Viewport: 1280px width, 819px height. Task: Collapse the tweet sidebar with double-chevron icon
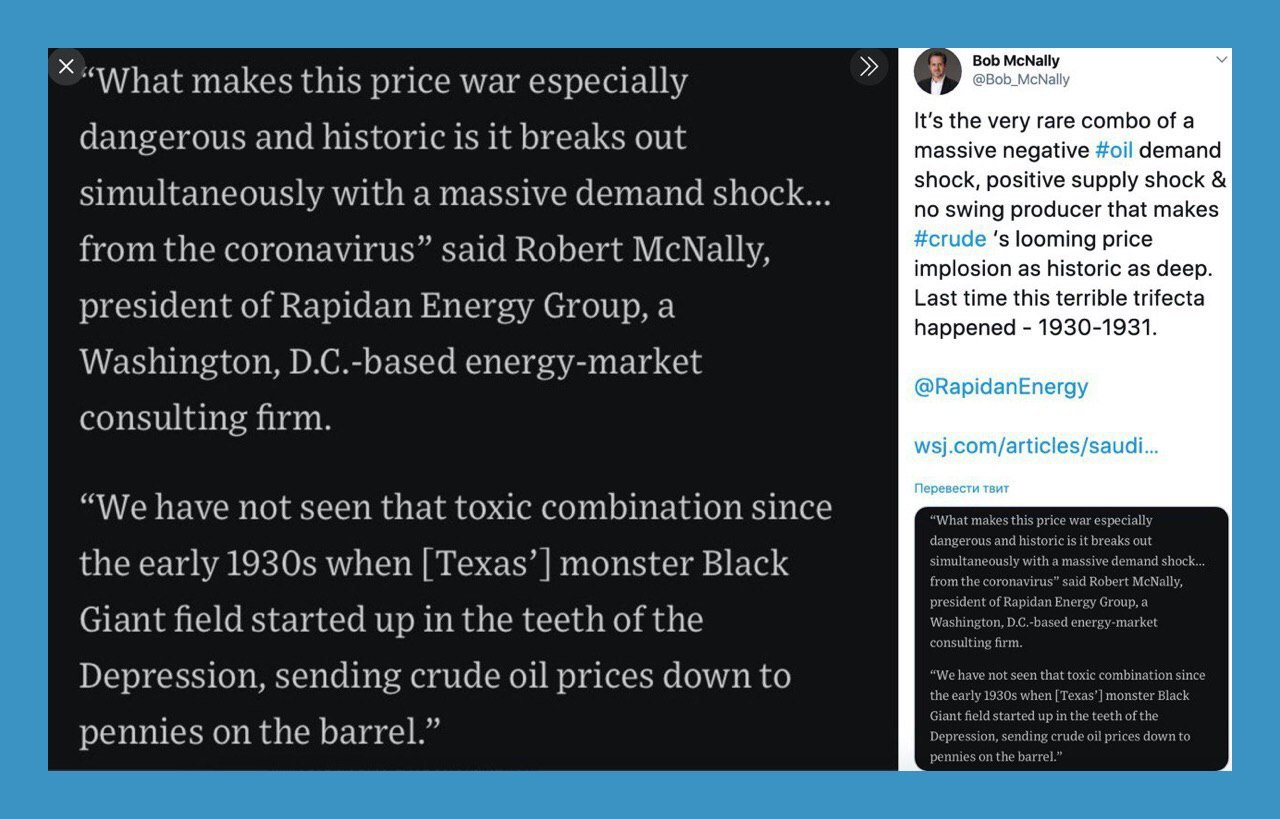tap(868, 66)
